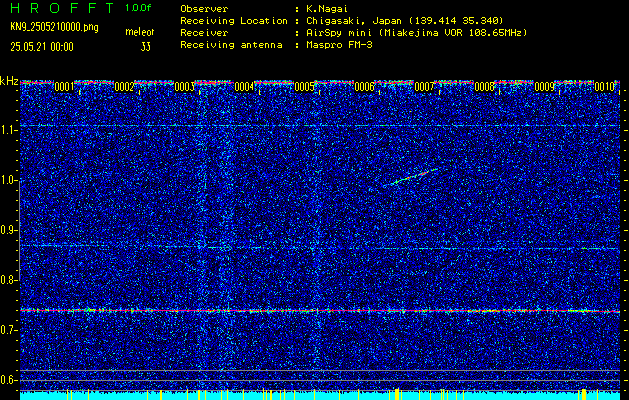Click the strong red carrier line
The width and height of the screenshot is (629, 400).
pos(320,311)
